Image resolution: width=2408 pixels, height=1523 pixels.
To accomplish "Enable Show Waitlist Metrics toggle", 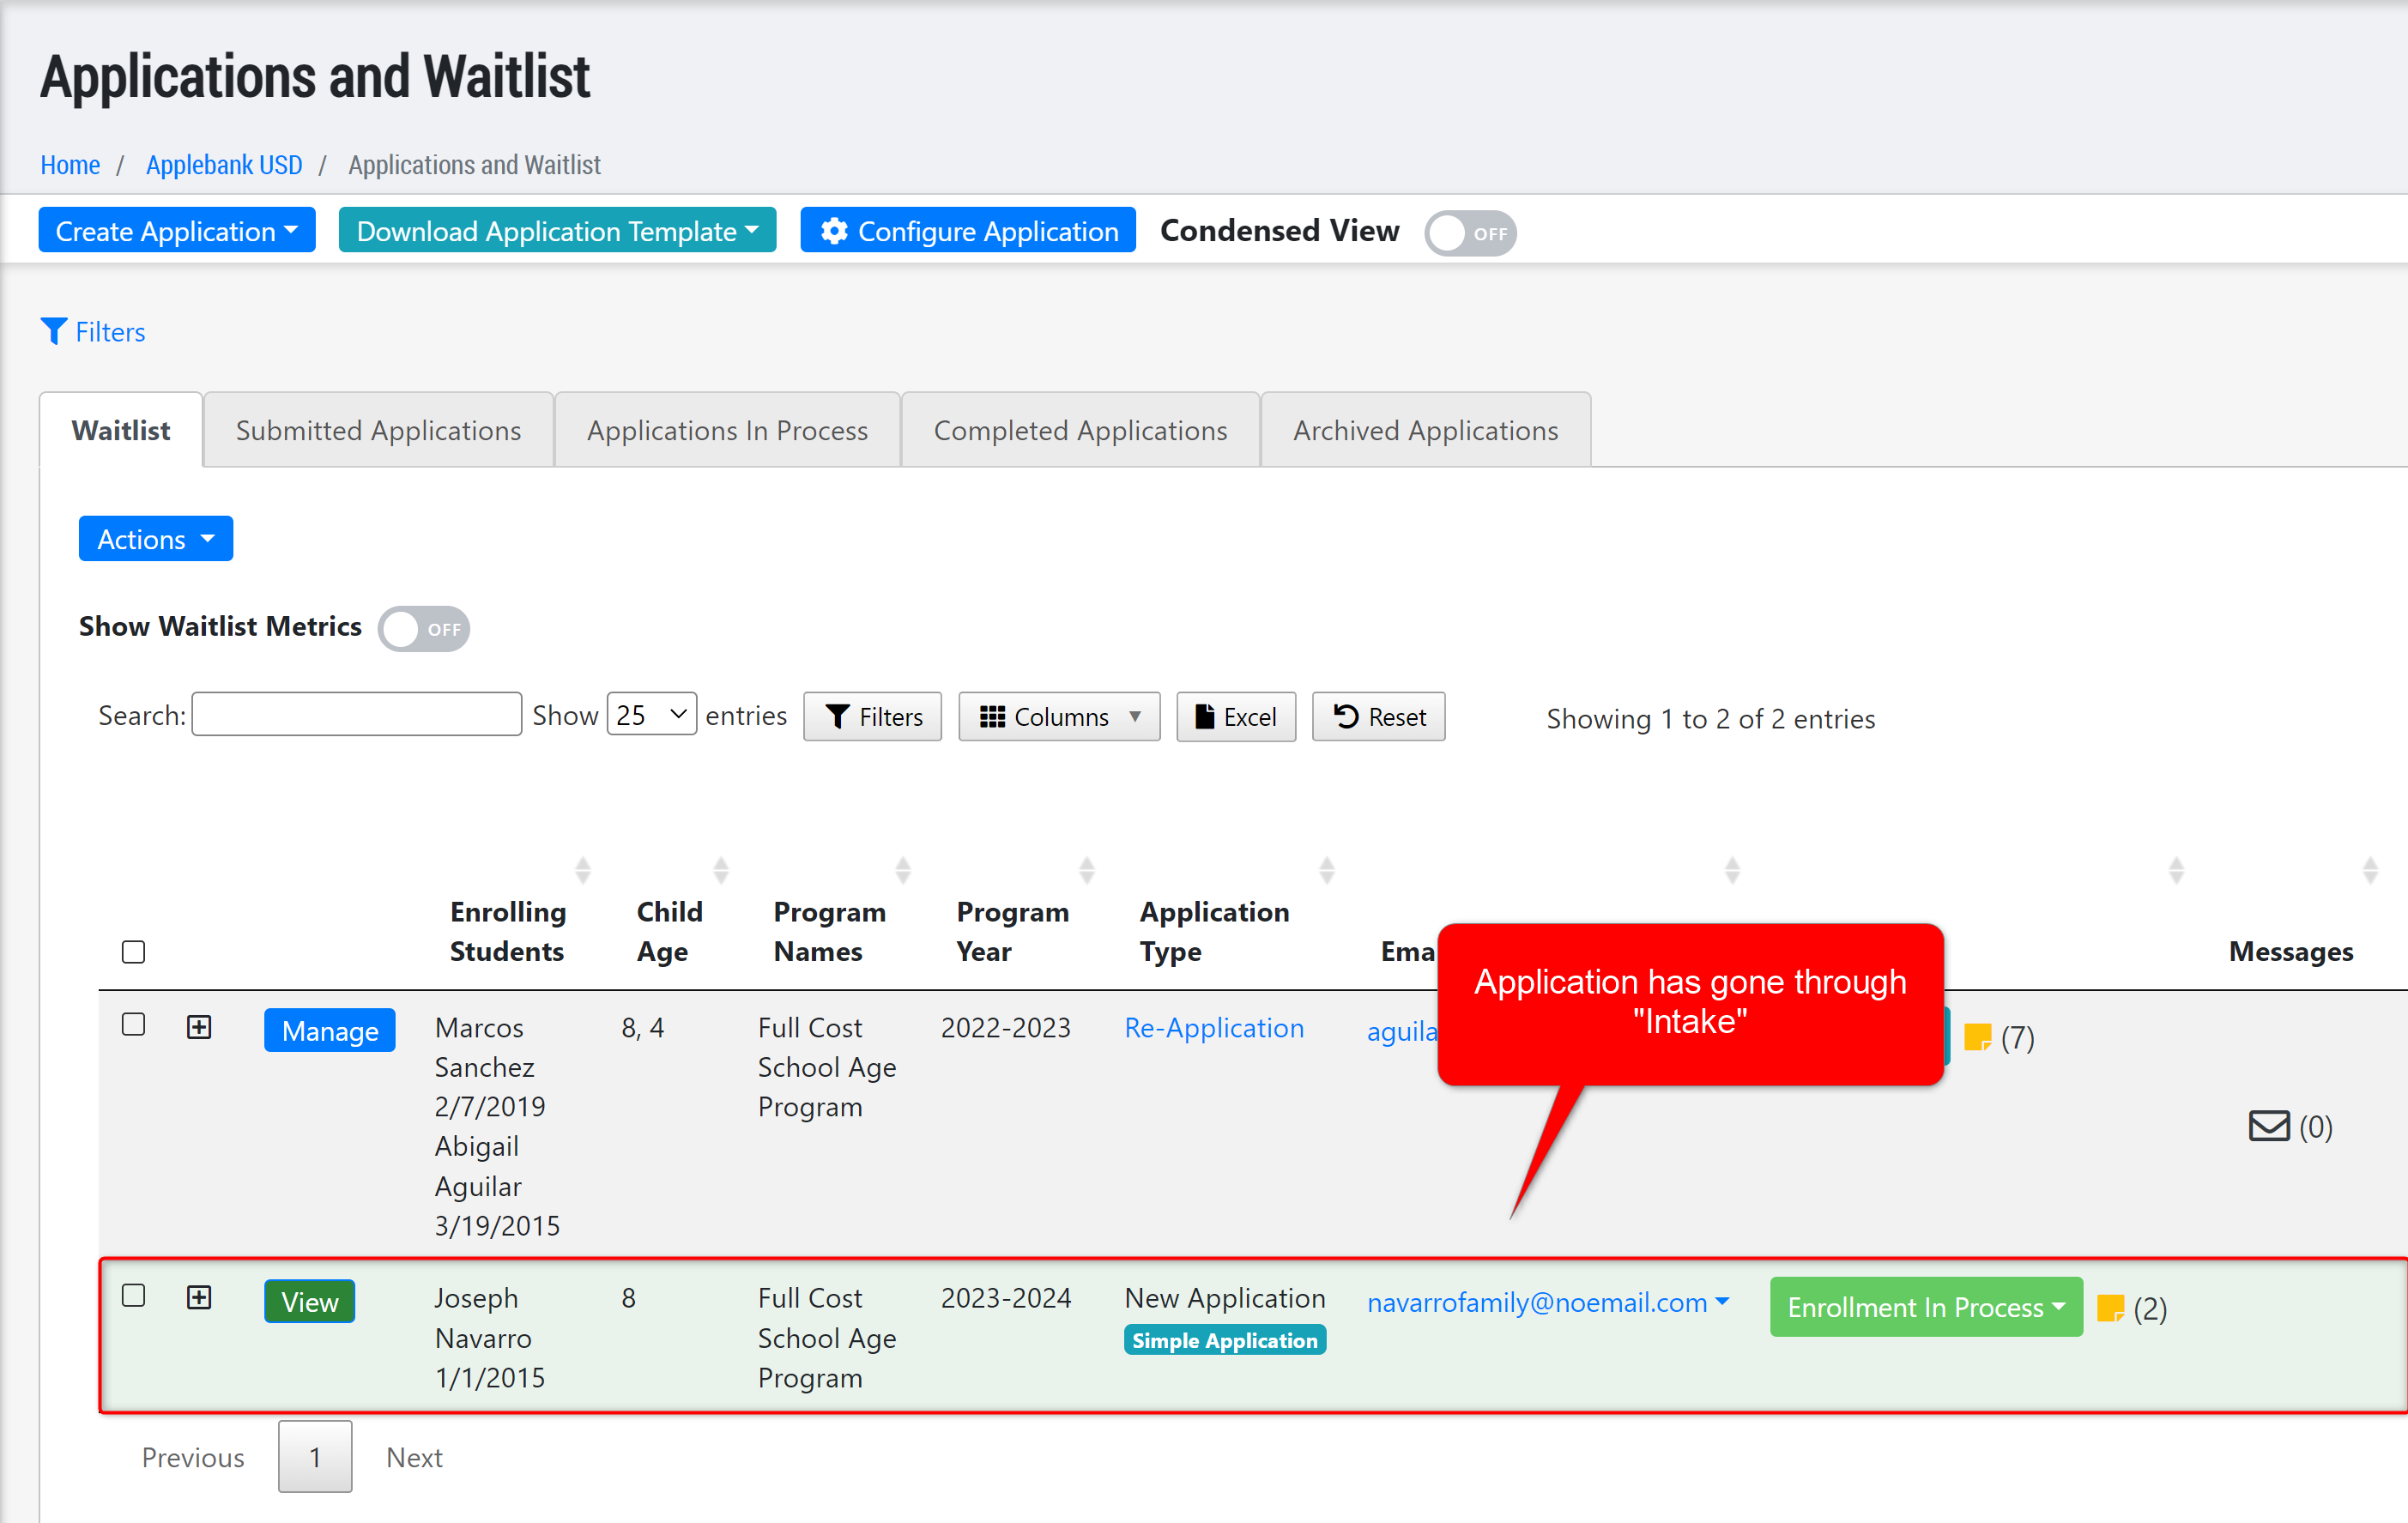I will (423, 628).
